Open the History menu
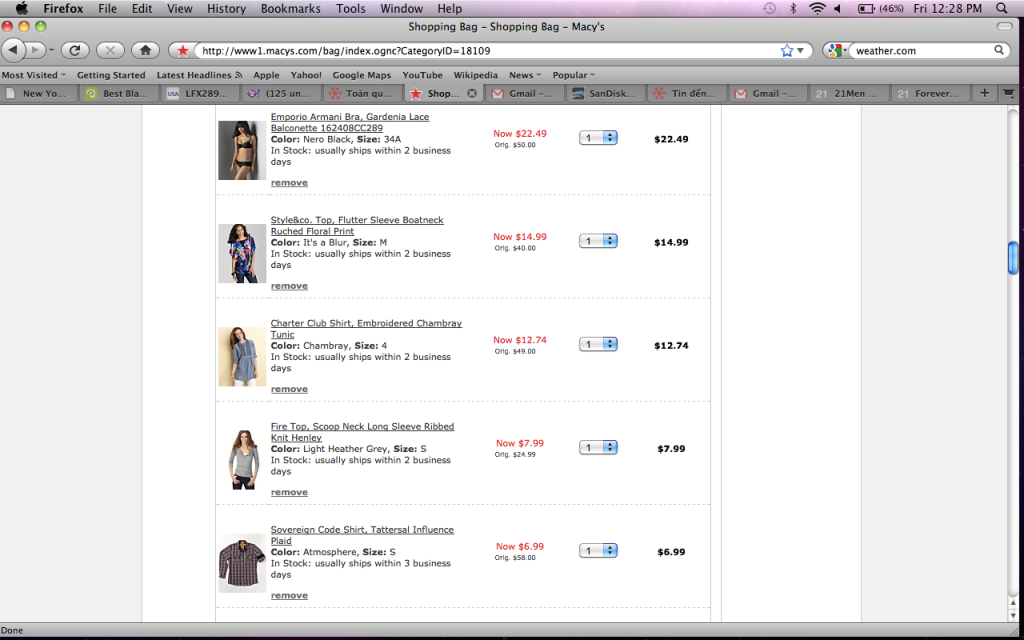 coord(226,8)
